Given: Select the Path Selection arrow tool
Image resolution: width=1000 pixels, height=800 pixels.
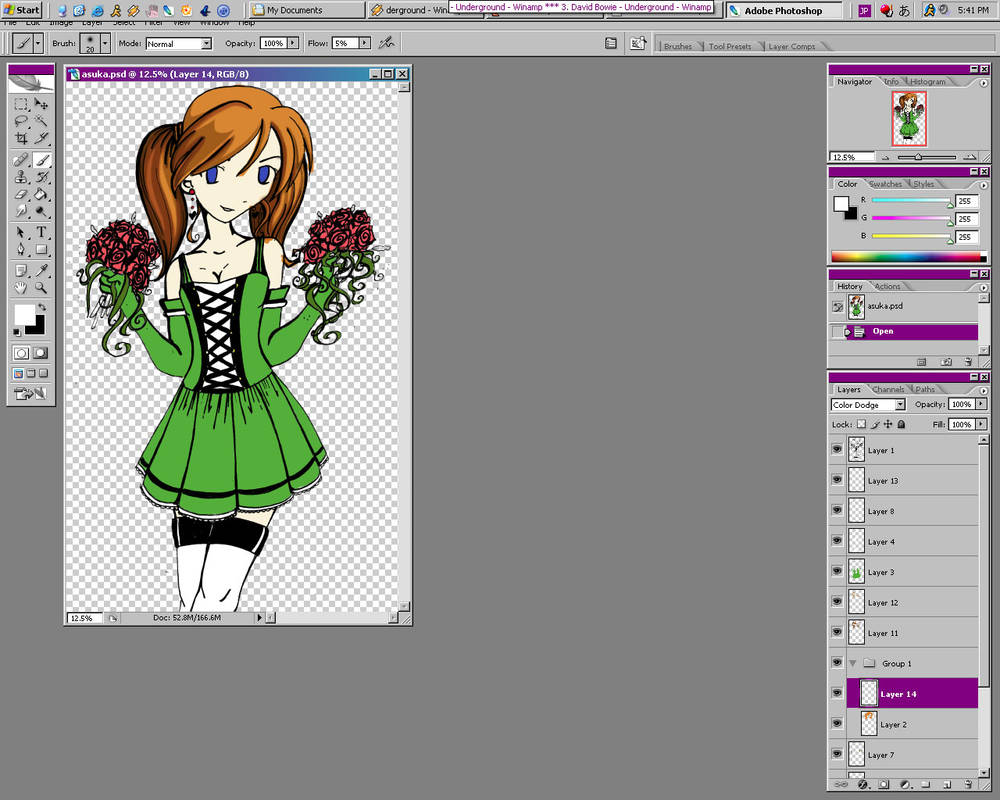Looking at the screenshot, I should 21,232.
